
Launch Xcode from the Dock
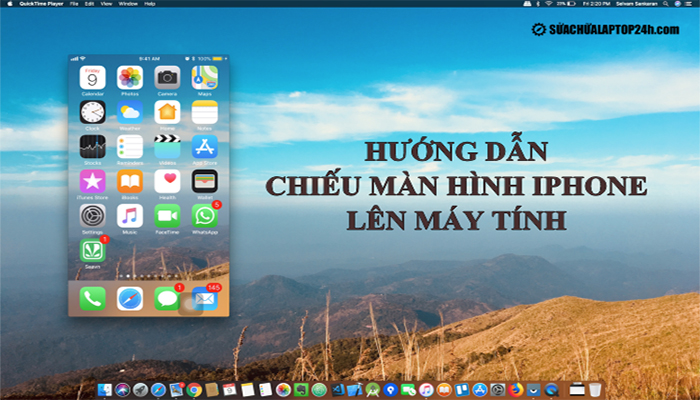[x=354, y=390]
